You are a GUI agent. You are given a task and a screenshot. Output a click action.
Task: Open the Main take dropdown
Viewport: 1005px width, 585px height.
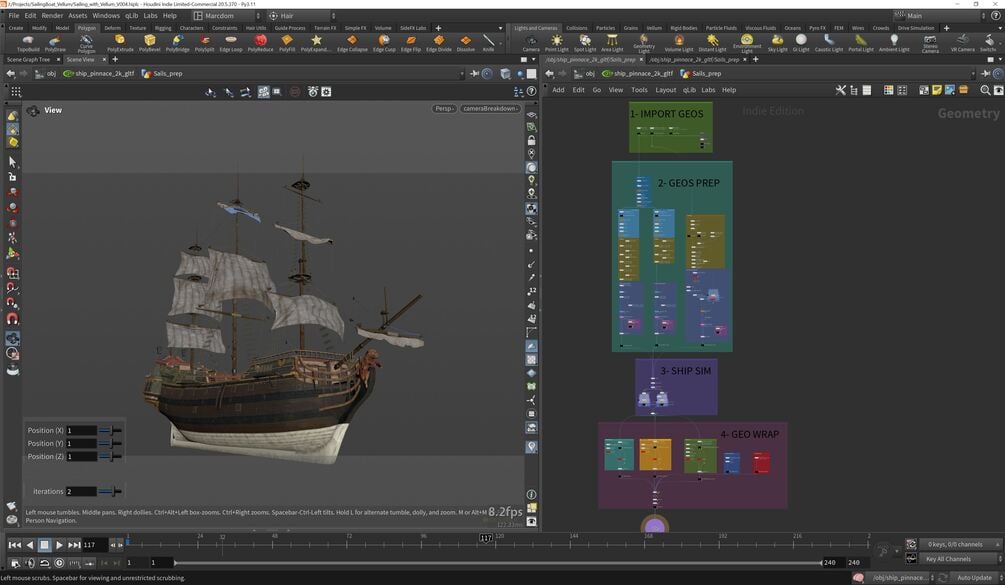(939, 15)
